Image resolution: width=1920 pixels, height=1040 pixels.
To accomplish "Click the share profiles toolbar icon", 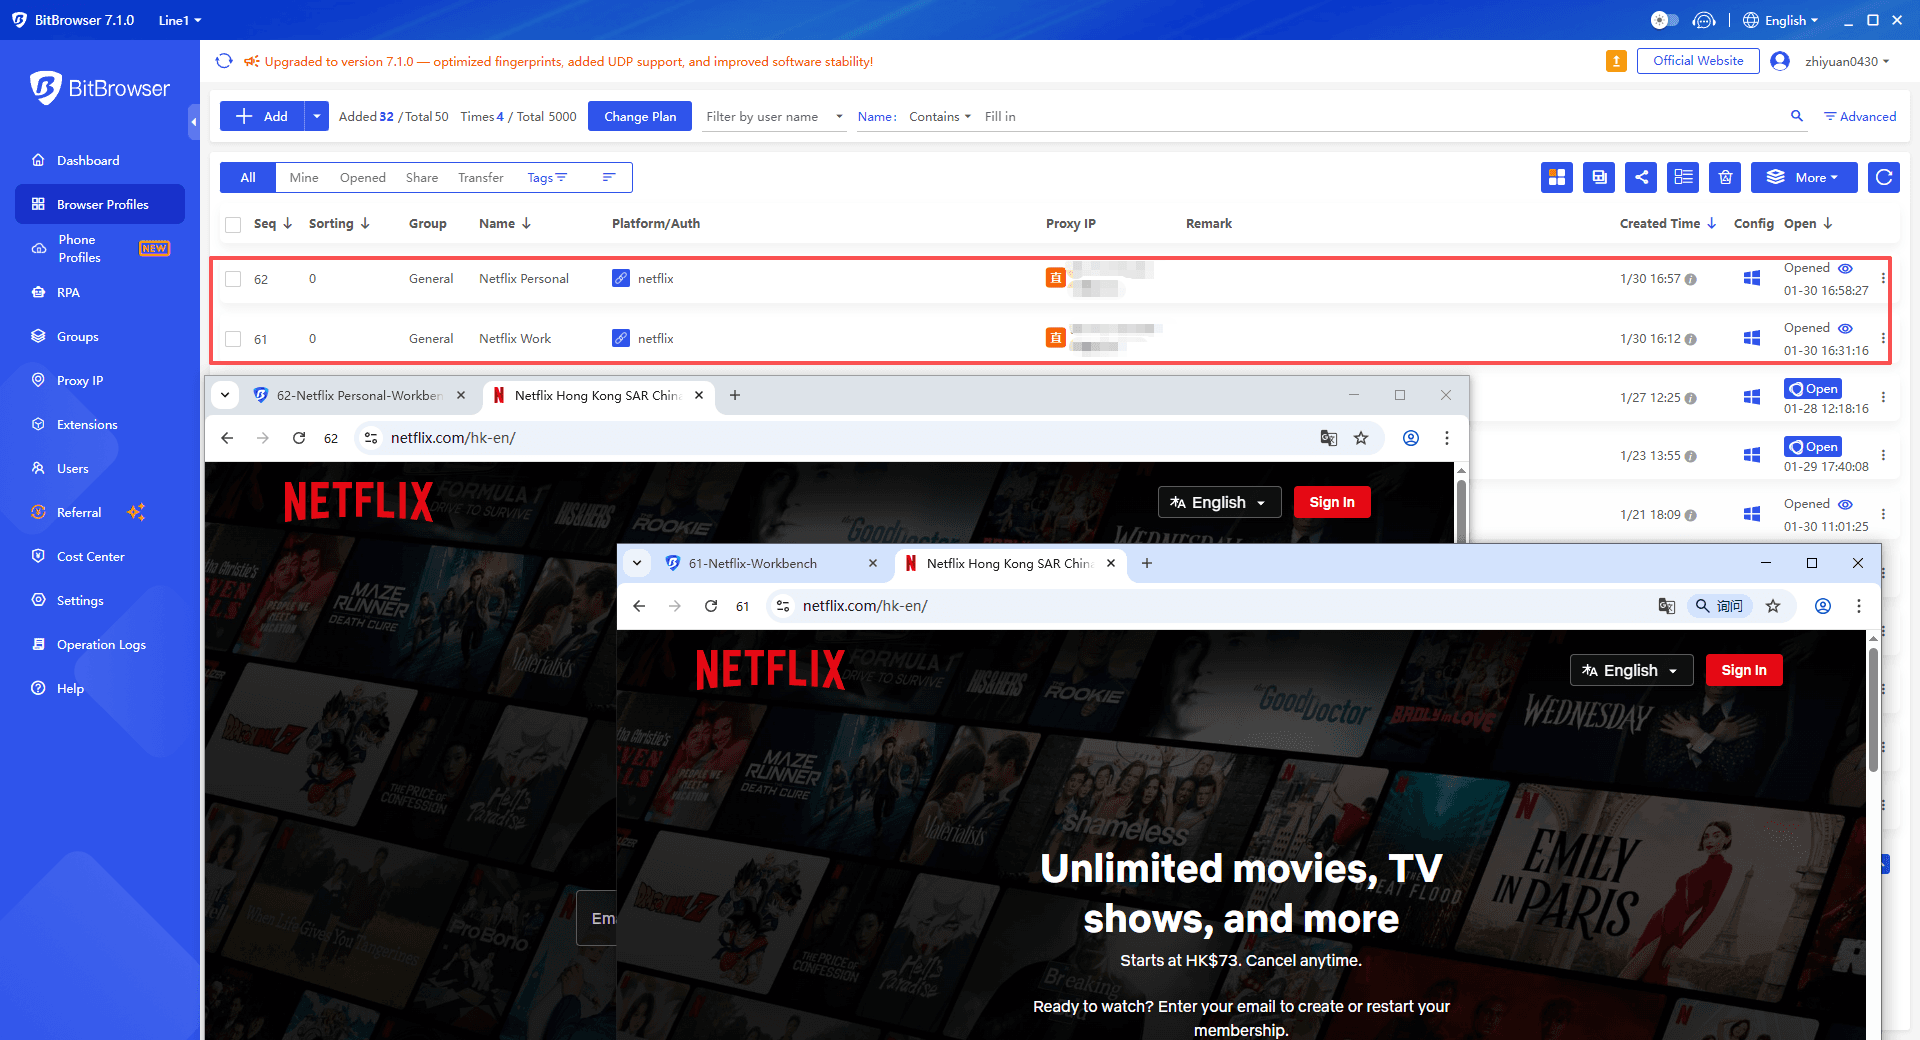I will [x=1641, y=177].
